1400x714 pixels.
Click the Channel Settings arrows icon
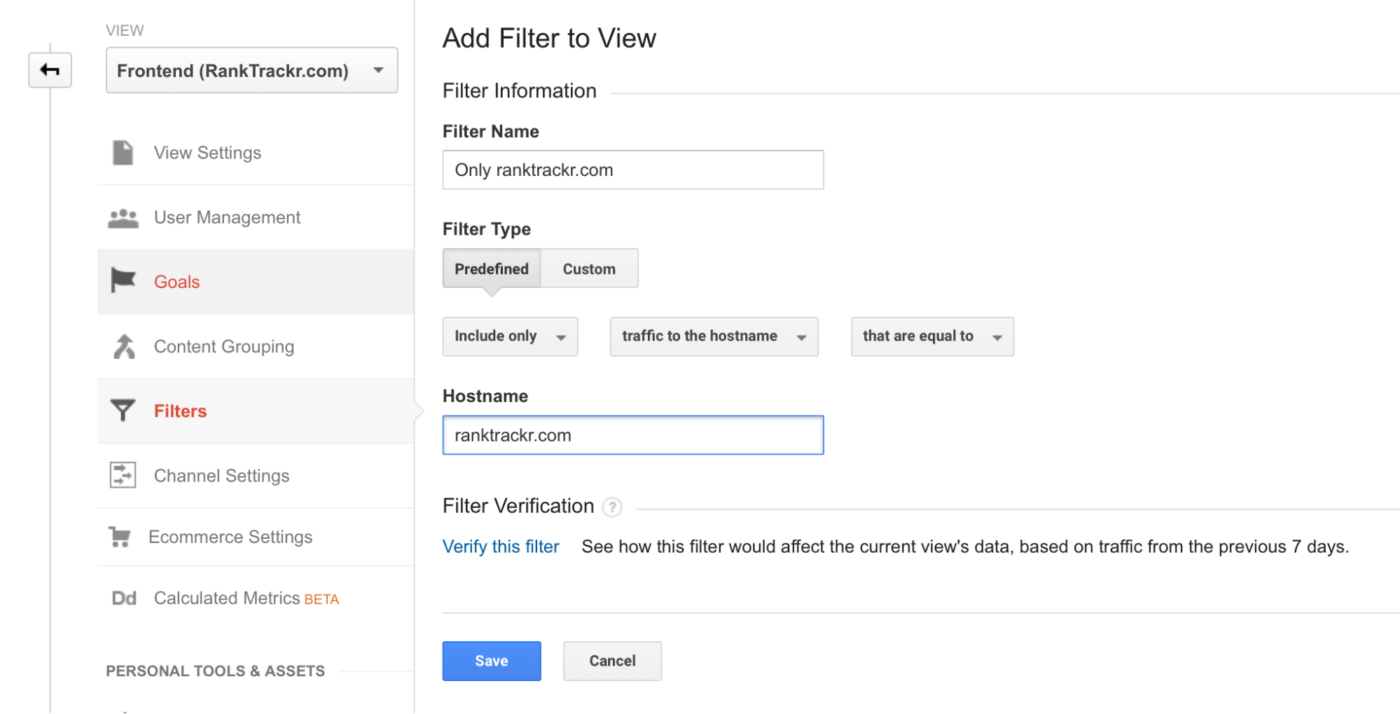[123, 475]
